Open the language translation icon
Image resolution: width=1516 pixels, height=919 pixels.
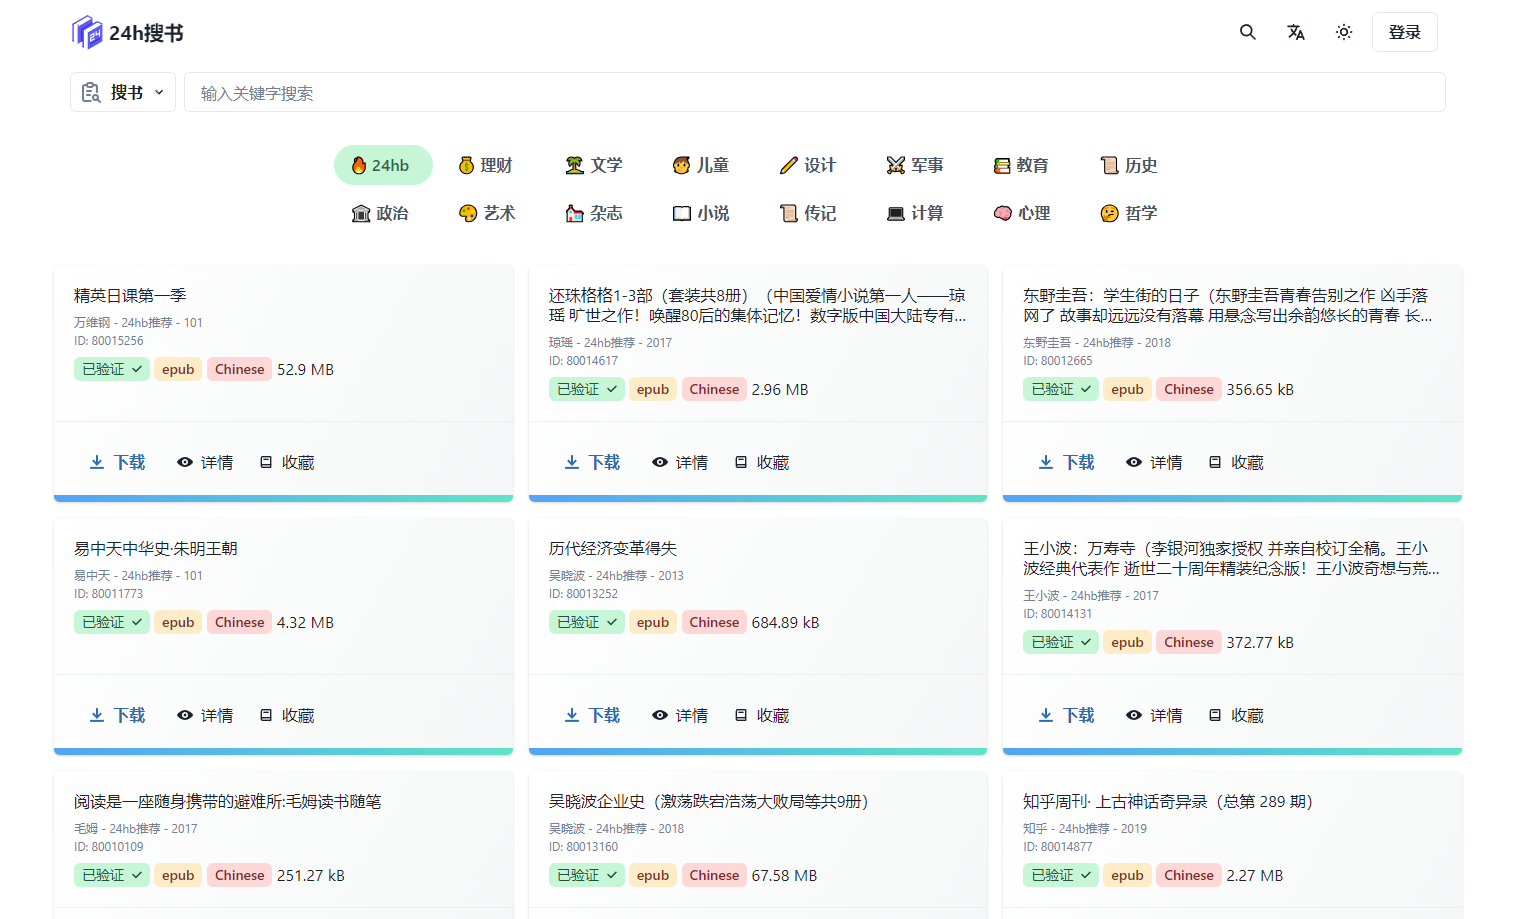[x=1296, y=32]
